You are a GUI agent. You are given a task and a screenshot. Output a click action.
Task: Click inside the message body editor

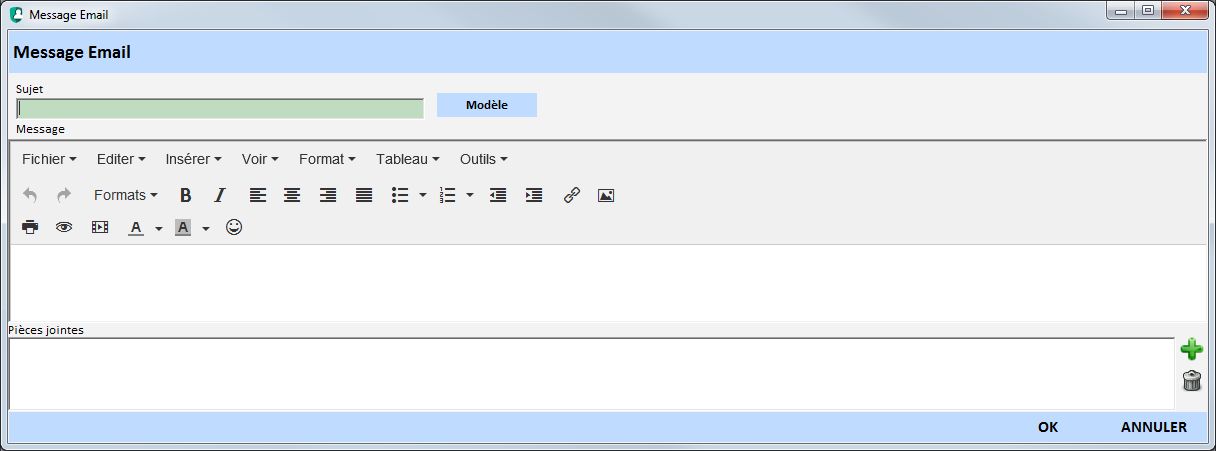click(x=608, y=282)
